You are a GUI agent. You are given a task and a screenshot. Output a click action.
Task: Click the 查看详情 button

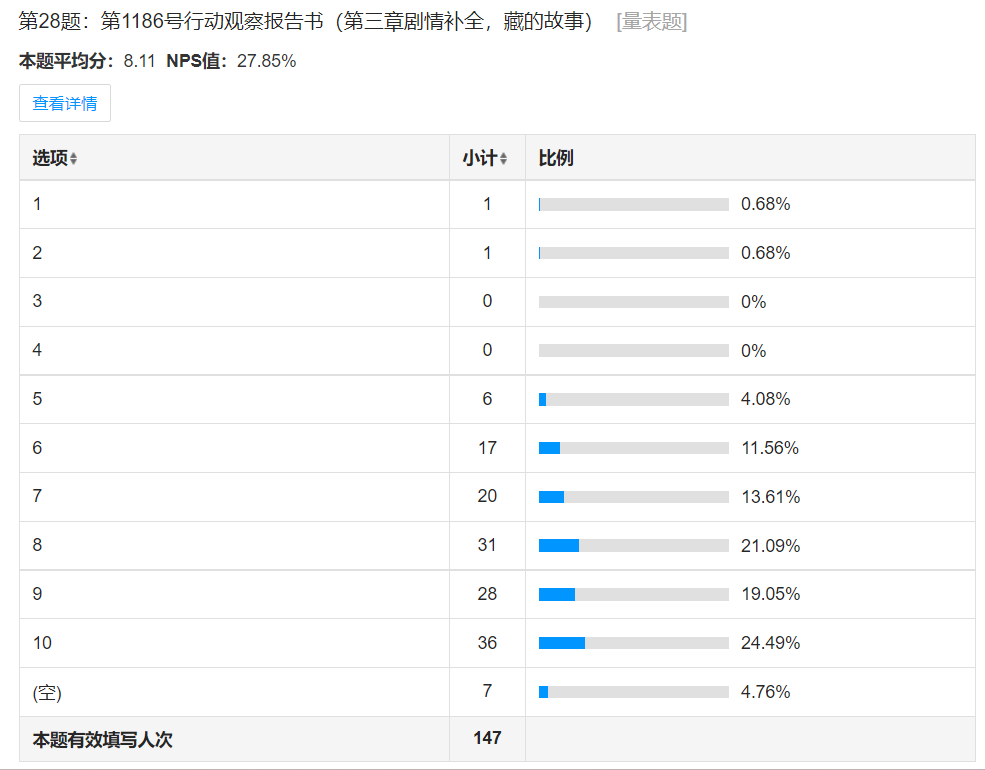click(x=65, y=103)
